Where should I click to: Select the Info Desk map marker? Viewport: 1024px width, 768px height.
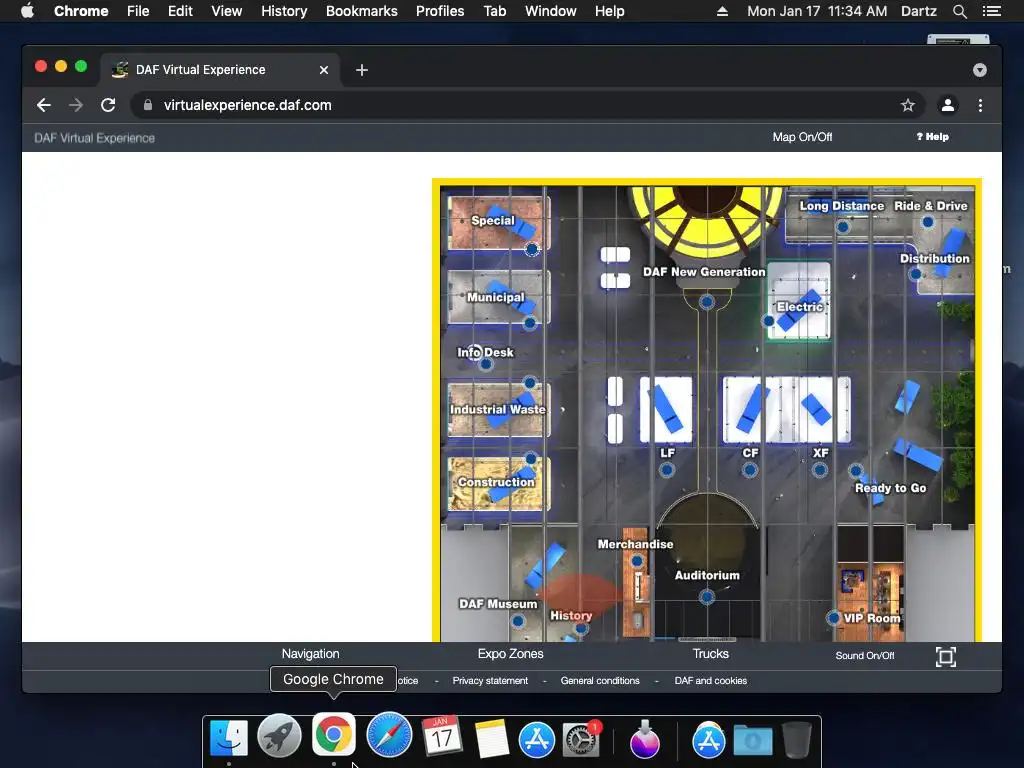(x=485, y=364)
